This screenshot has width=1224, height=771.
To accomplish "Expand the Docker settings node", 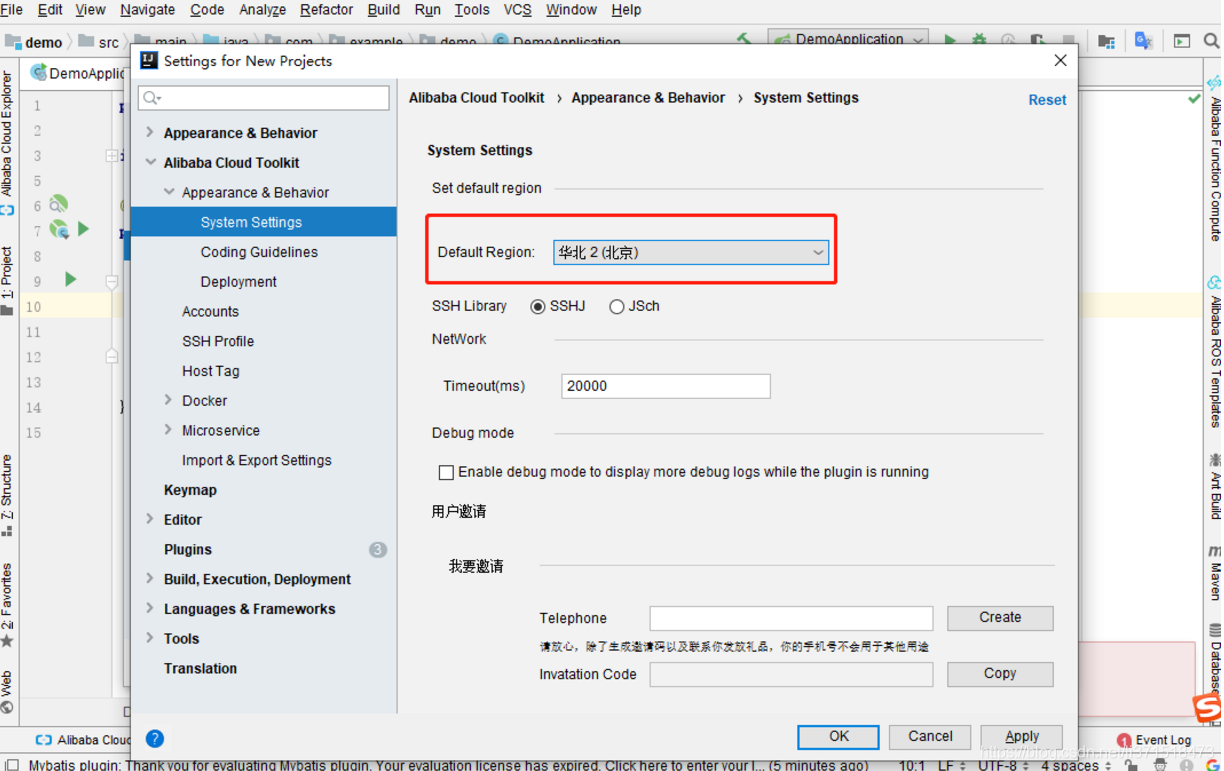I will 168,400.
